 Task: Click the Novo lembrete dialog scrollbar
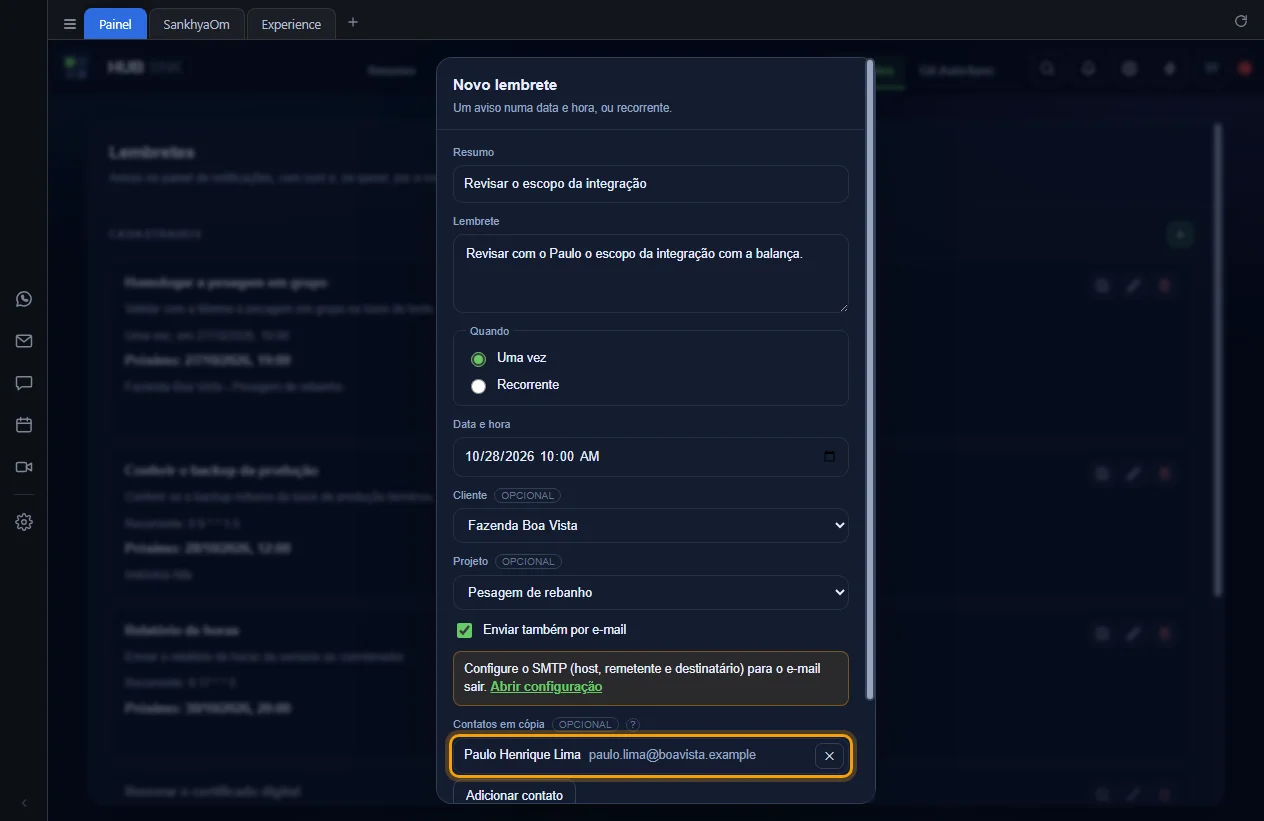870,380
